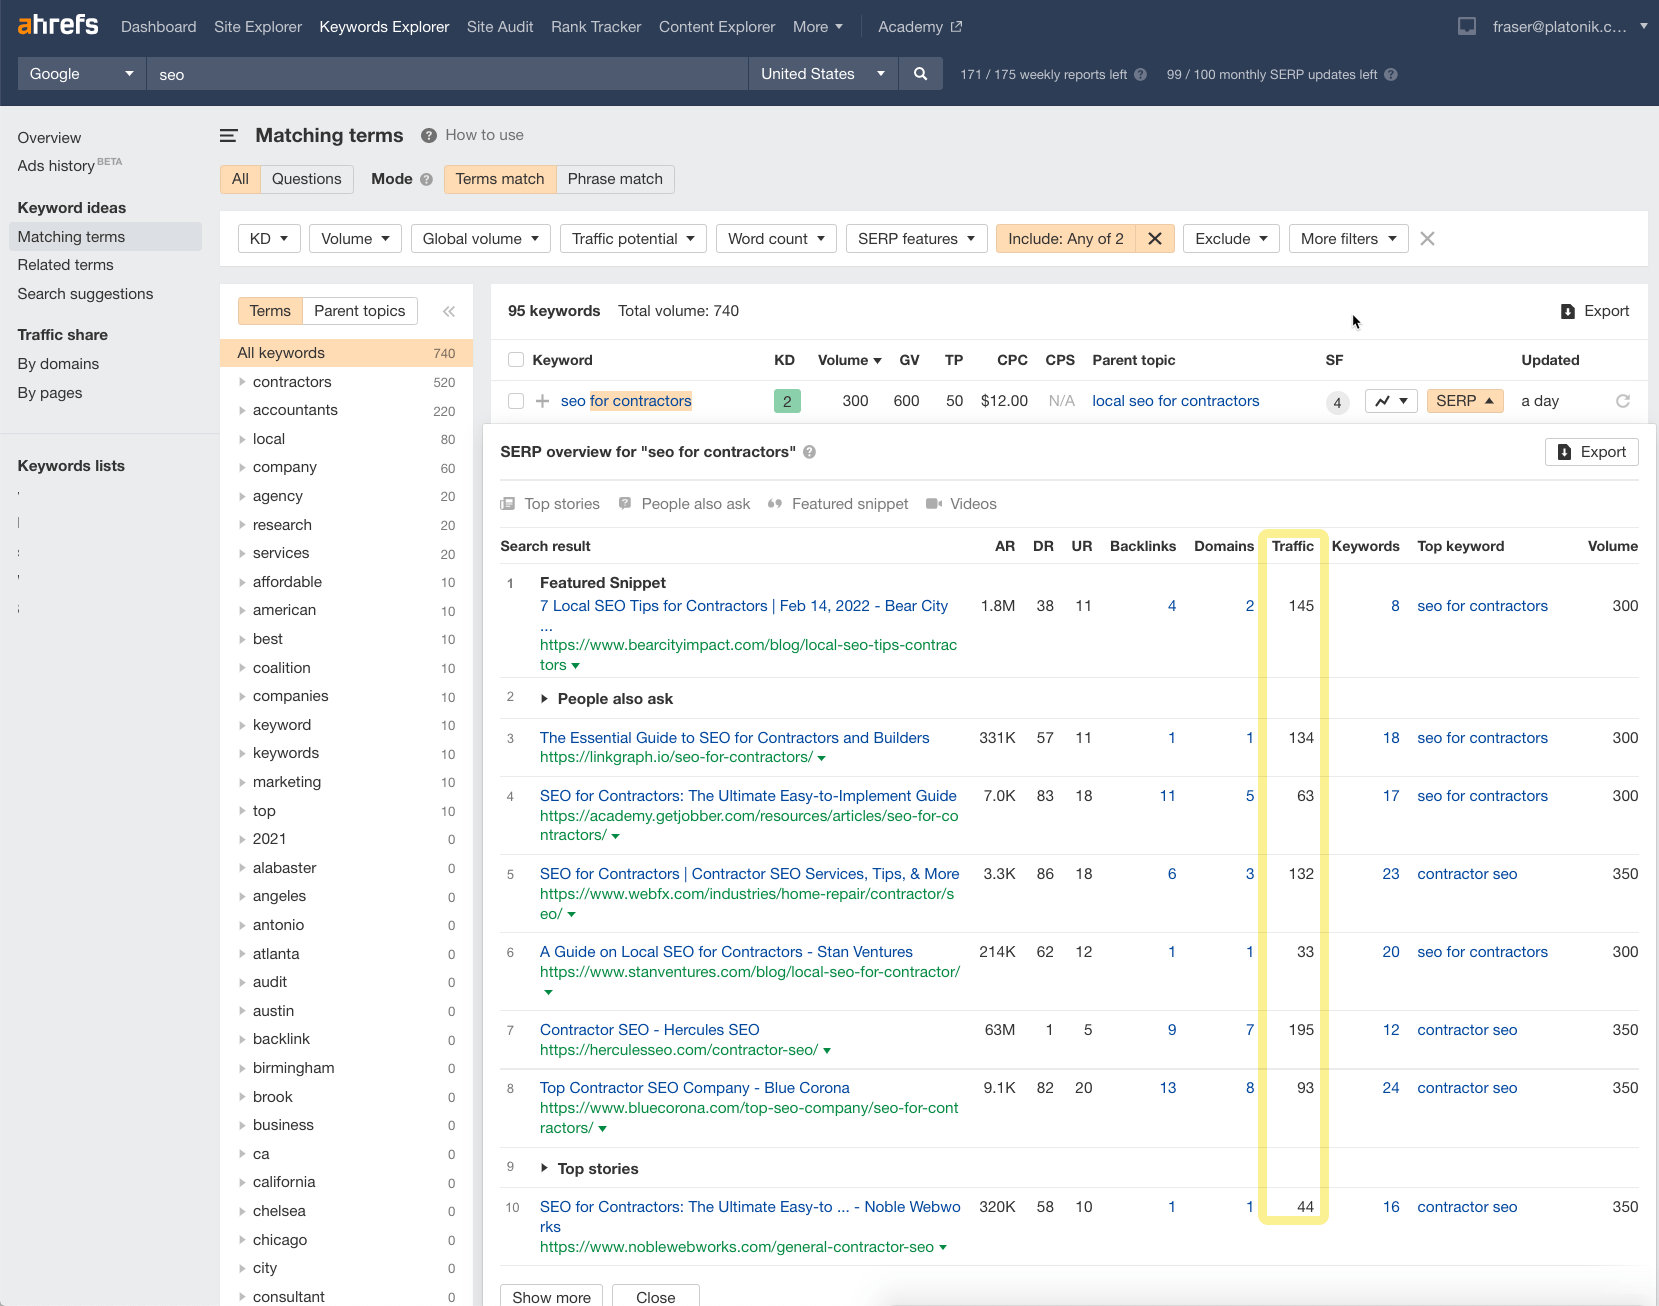1659x1306 pixels.
Task: Switch to the Parent topics tab
Action: point(360,311)
